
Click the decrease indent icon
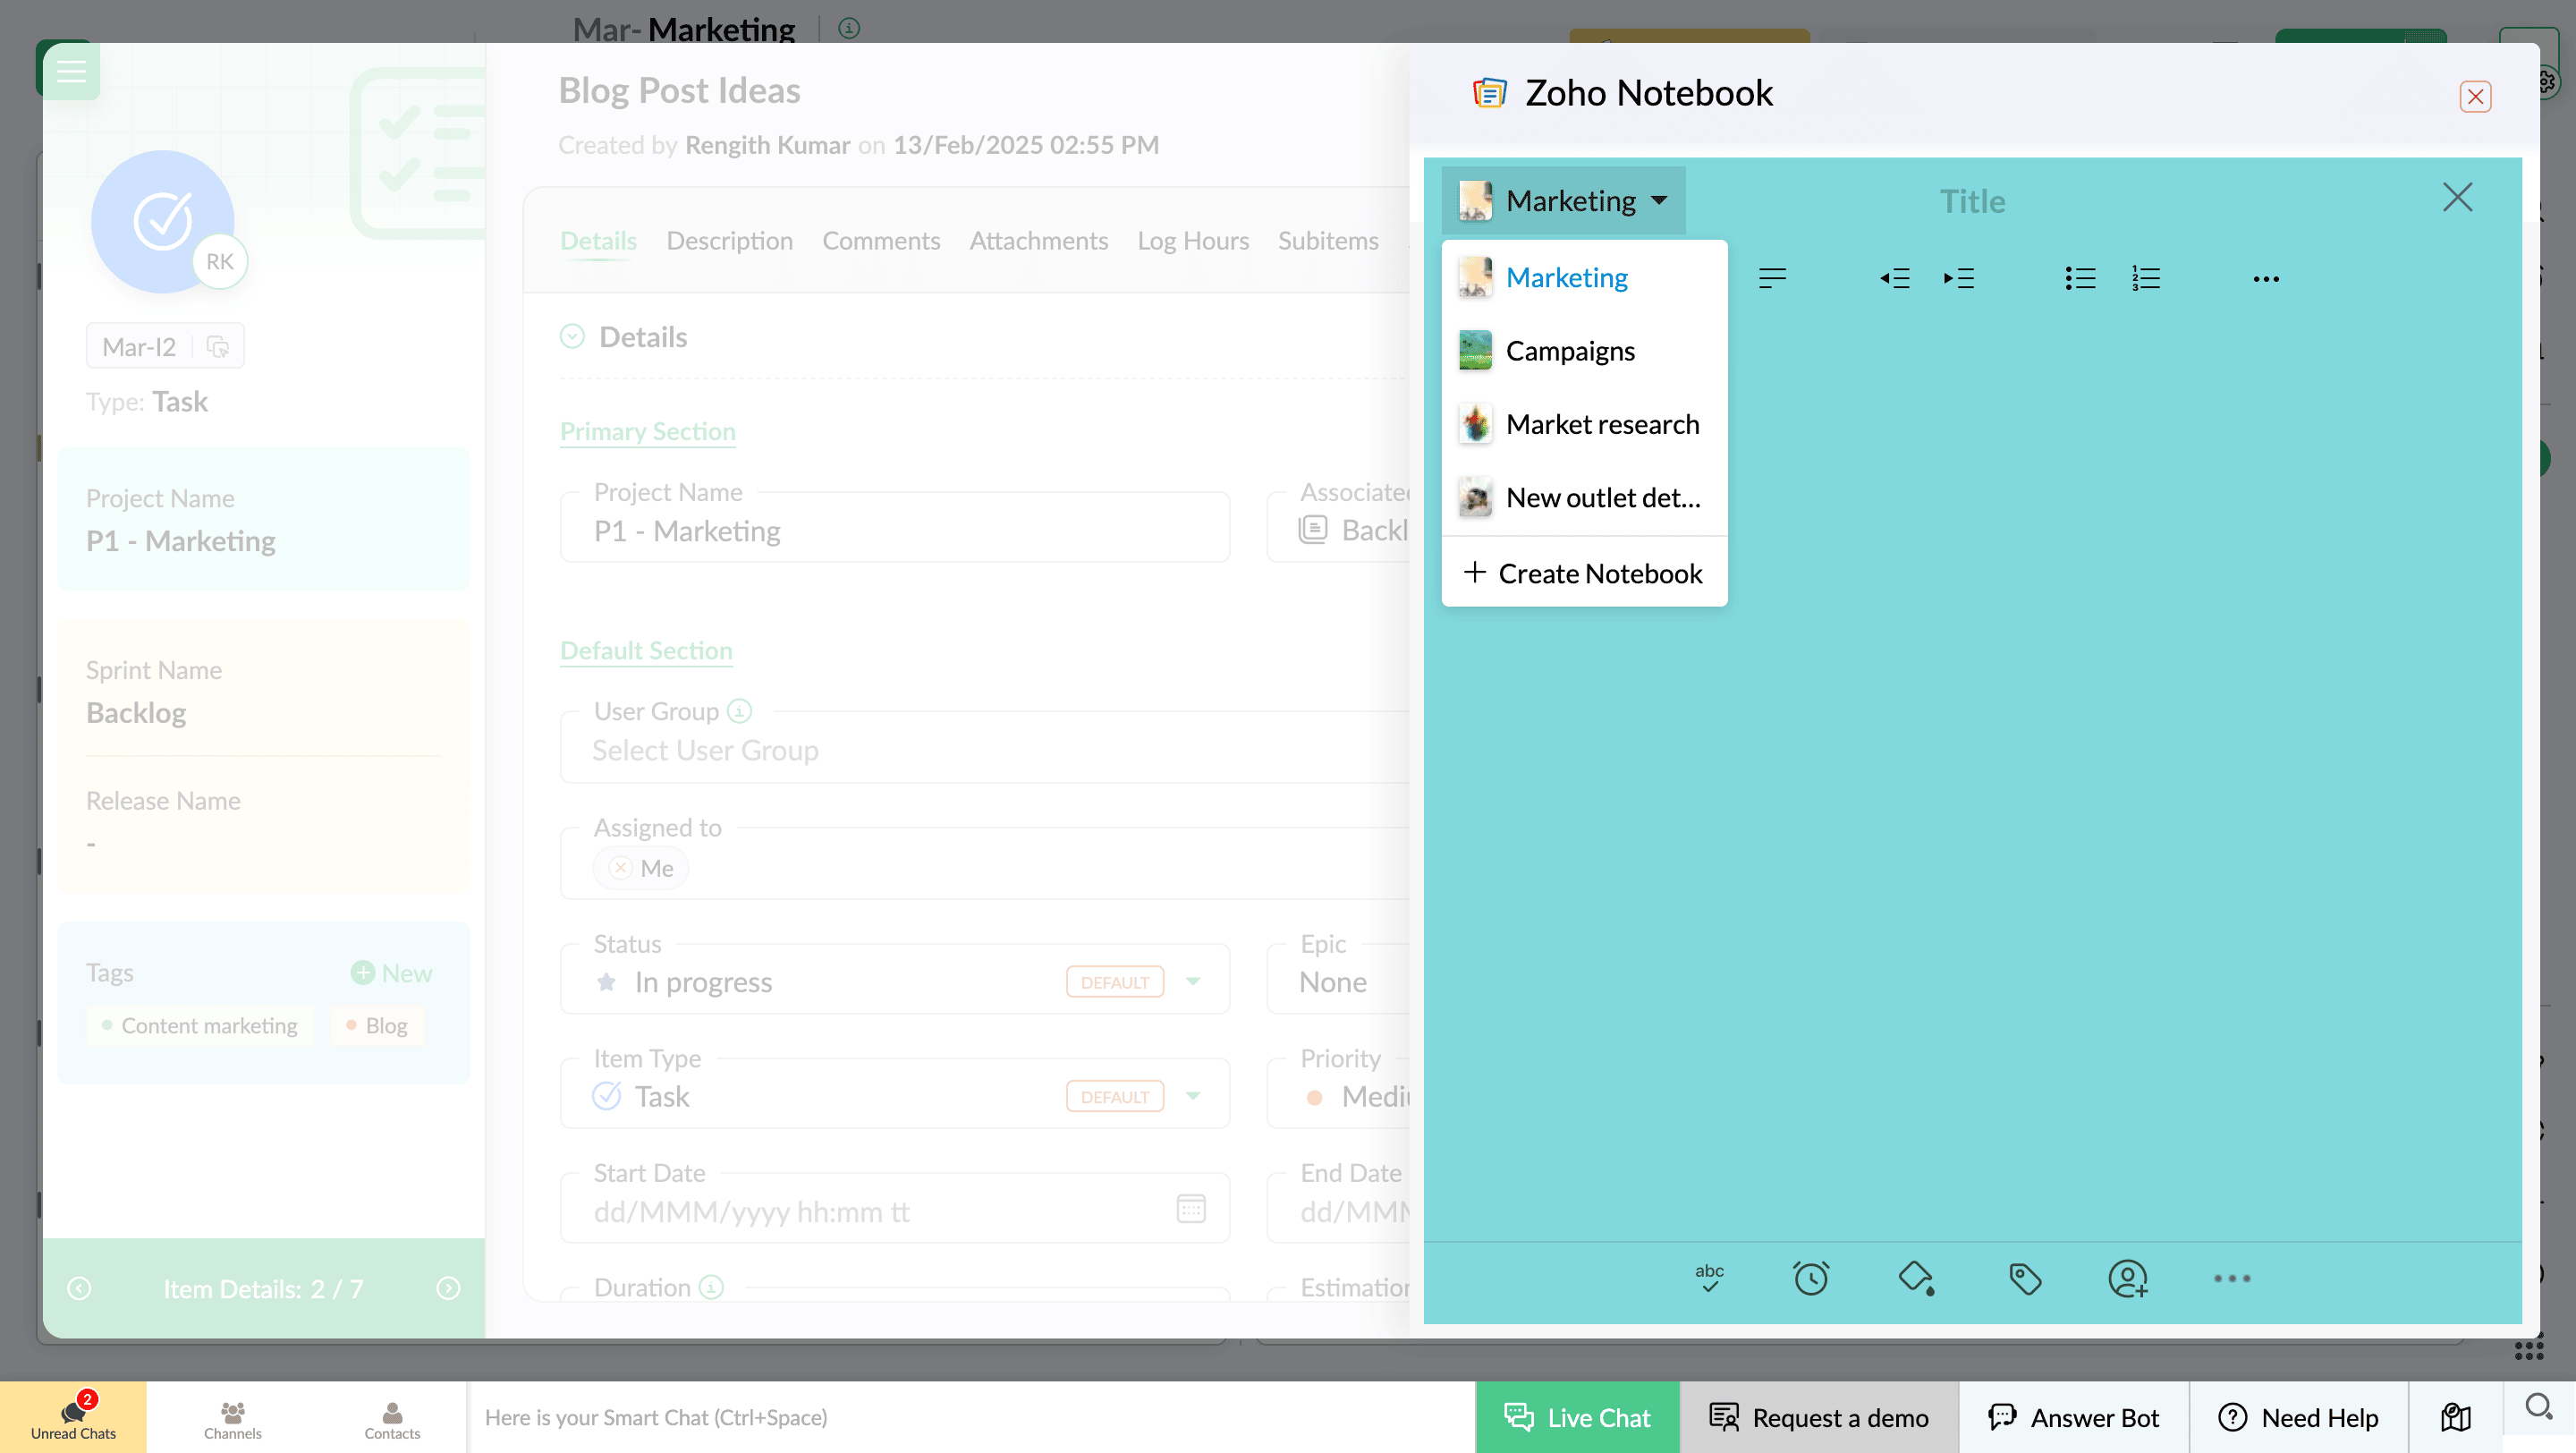coord(1894,278)
